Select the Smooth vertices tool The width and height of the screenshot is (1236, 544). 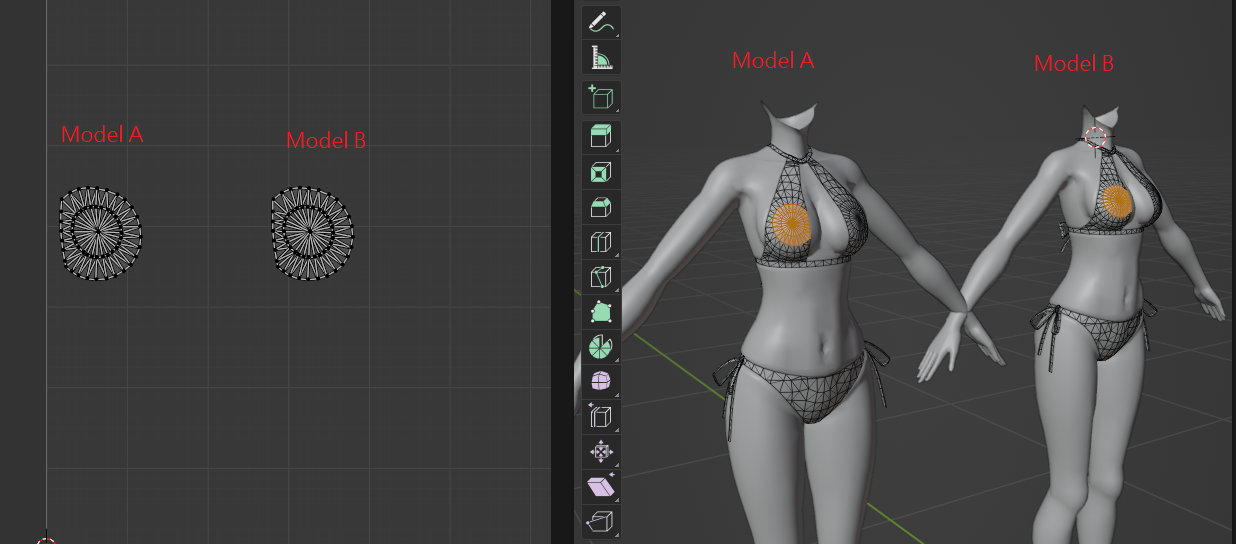(601, 382)
